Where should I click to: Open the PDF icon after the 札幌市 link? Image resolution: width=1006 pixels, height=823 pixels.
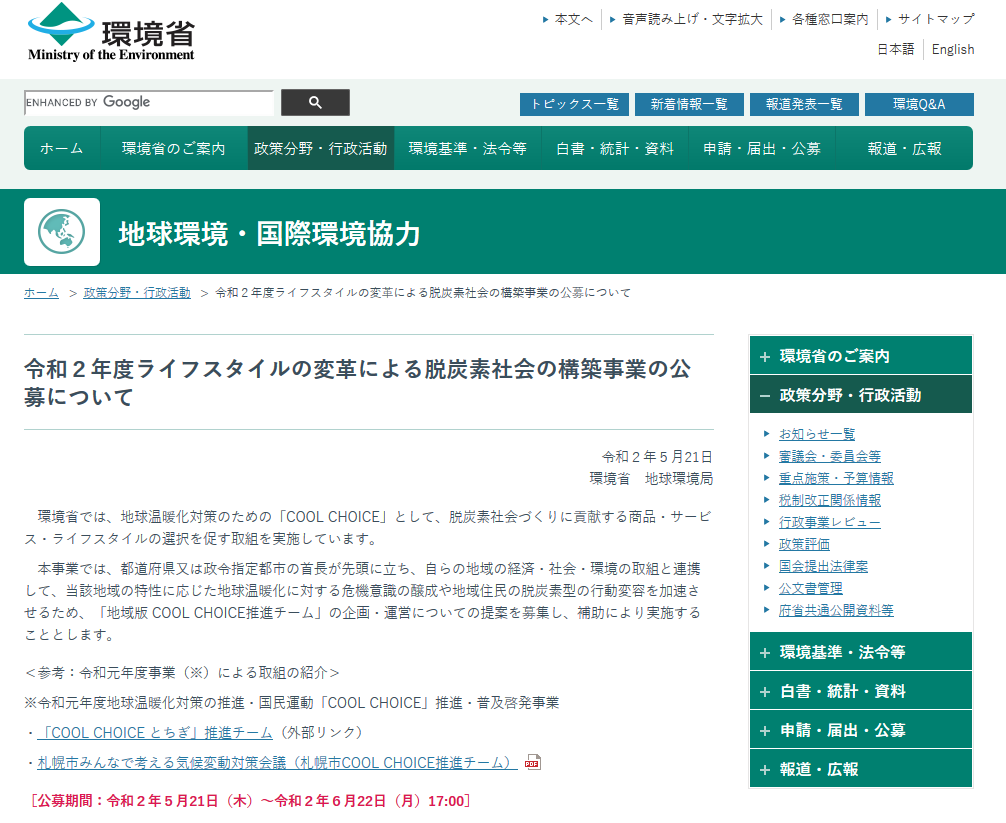coord(533,763)
